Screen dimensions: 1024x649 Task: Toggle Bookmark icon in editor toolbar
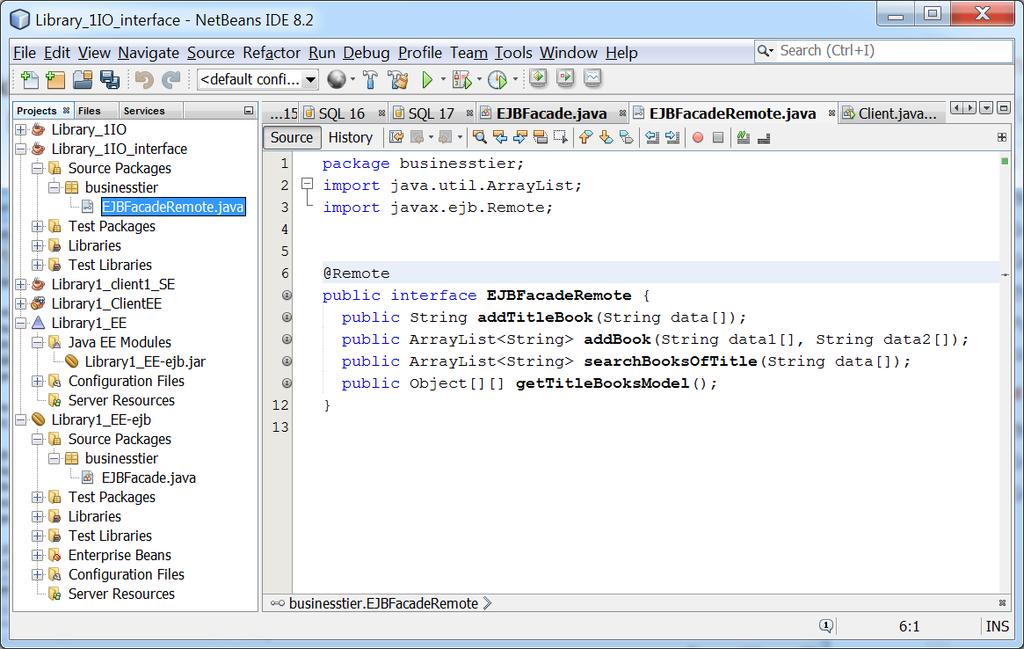626,137
